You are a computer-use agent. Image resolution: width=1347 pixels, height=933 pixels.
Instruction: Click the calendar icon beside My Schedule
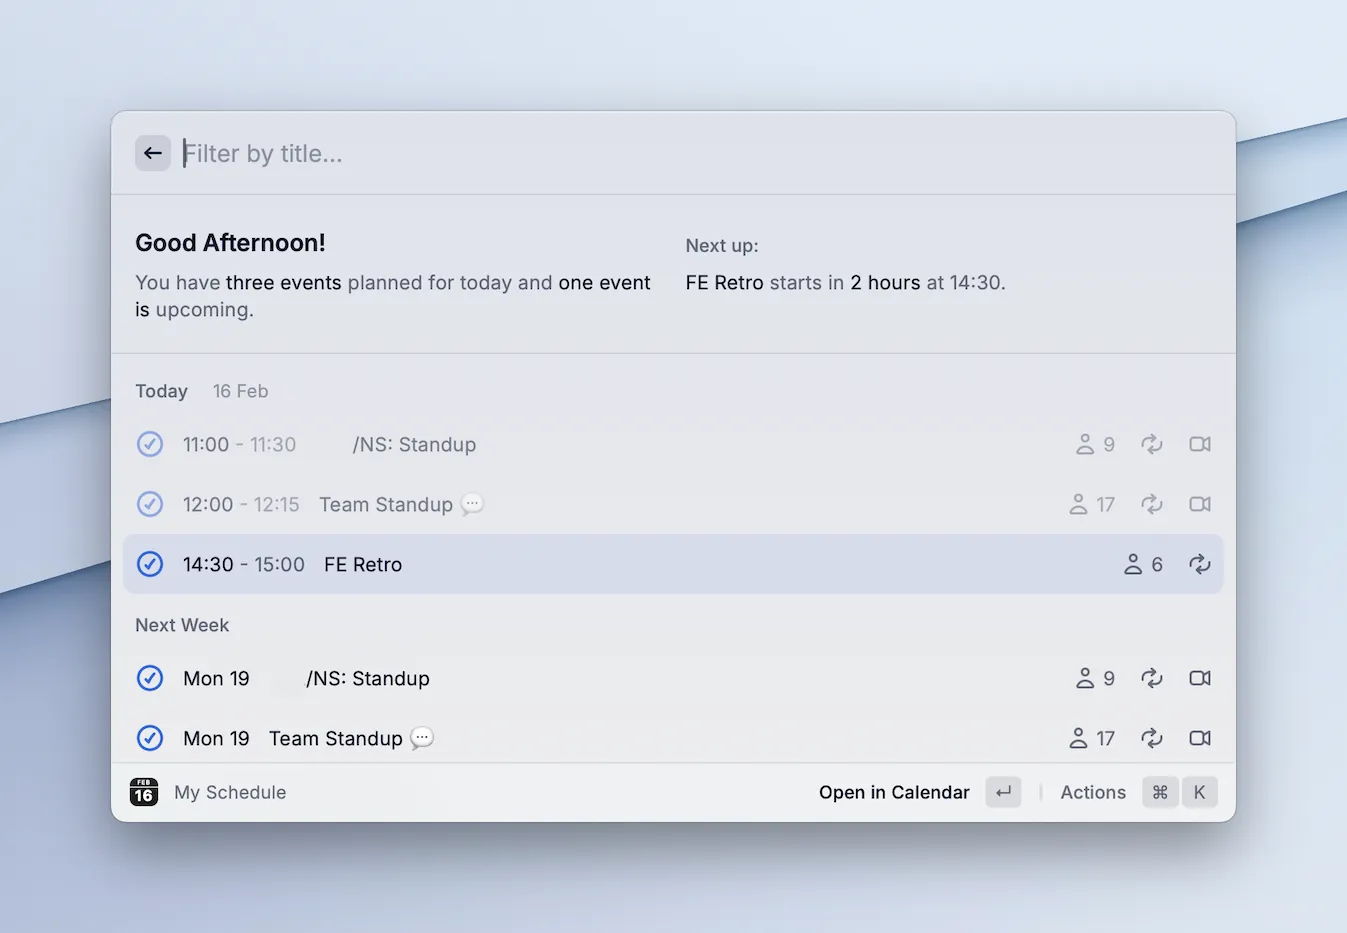pyautogui.click(x=144, y=792)
